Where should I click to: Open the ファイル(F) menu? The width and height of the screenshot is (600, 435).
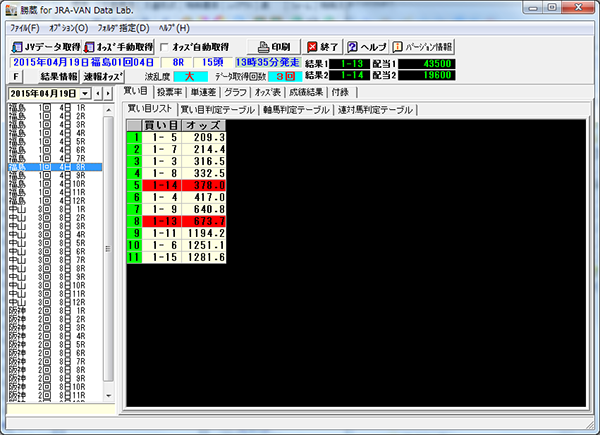coord(24,28)
